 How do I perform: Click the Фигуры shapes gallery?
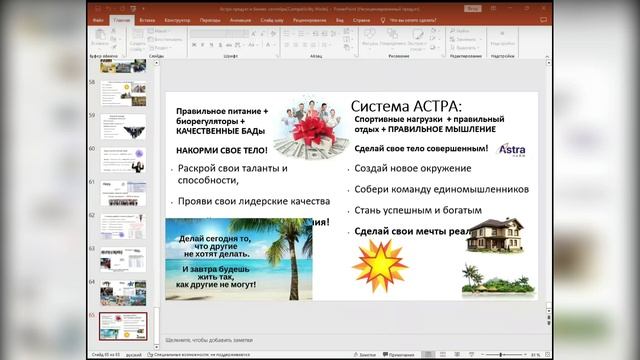370,37
